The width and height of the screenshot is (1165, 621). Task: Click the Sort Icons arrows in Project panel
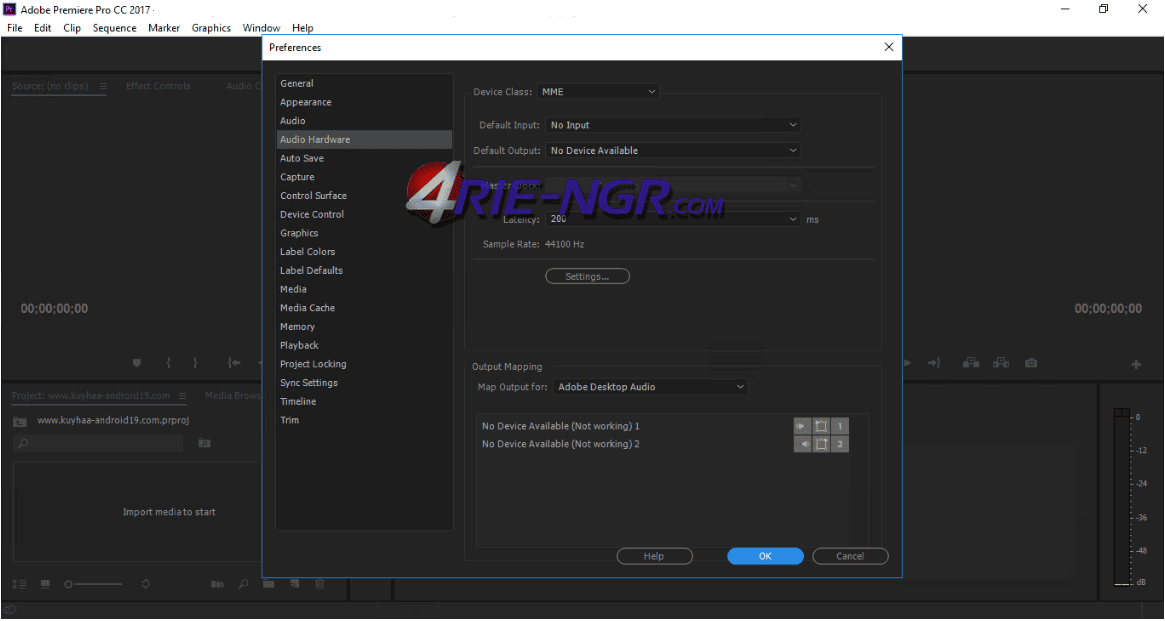coord(146,584)
